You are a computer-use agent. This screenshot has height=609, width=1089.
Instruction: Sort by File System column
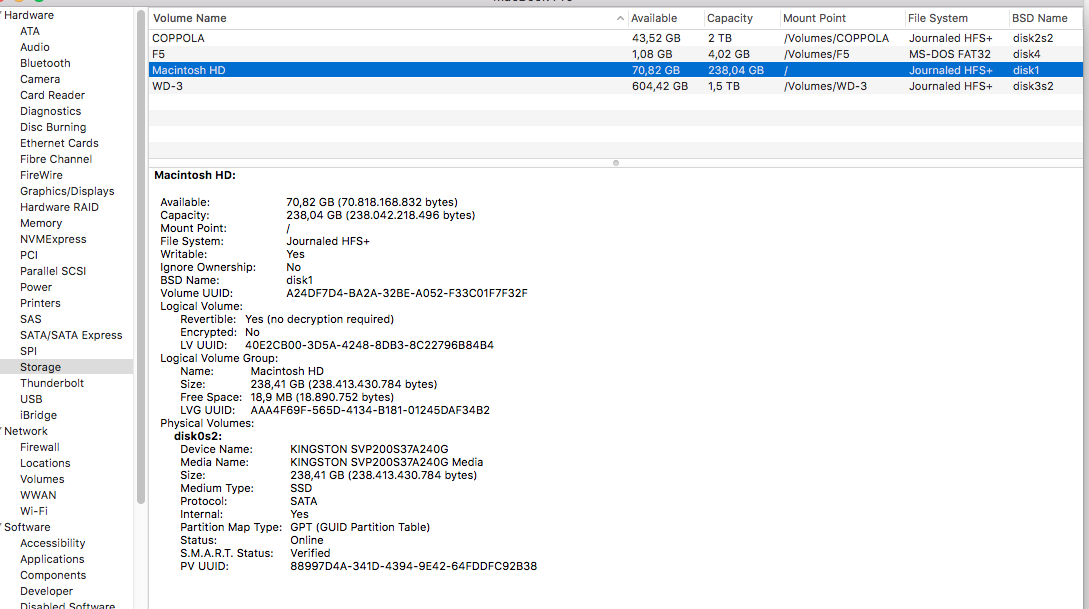[957, 18]
